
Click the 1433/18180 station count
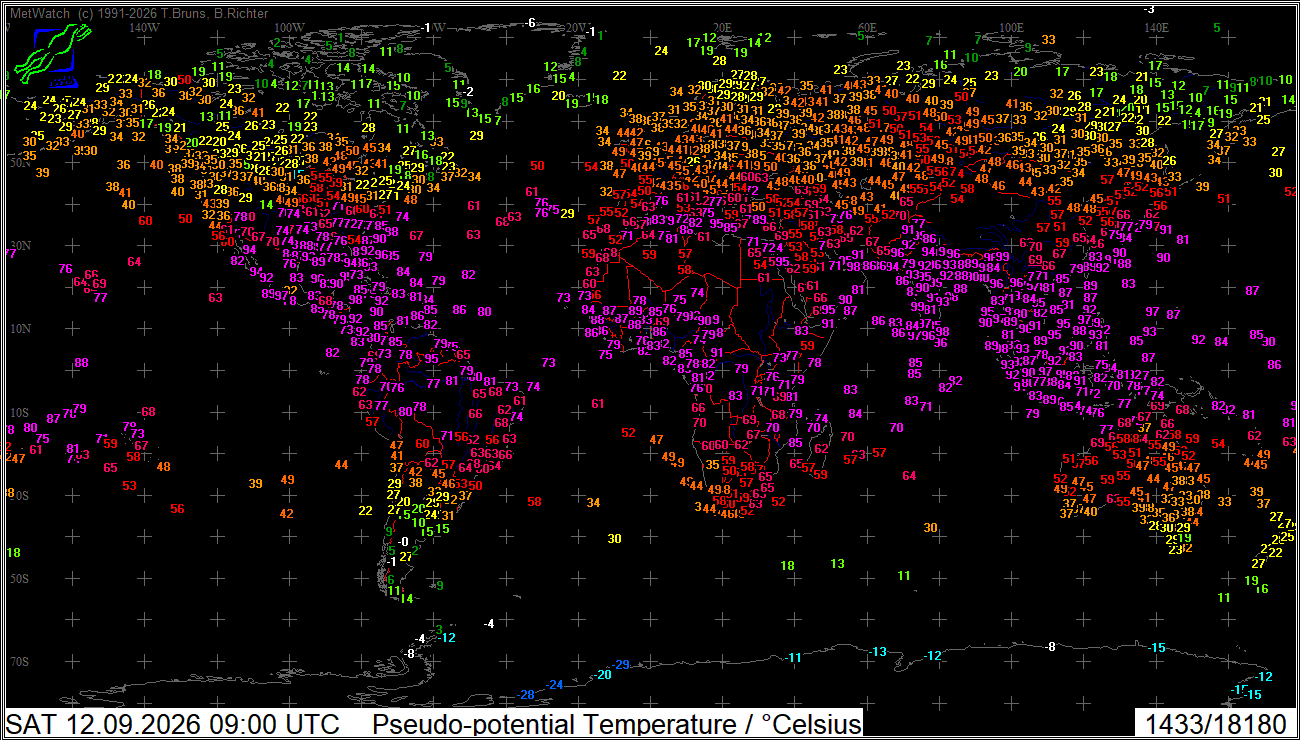[x=1216, y=724]
